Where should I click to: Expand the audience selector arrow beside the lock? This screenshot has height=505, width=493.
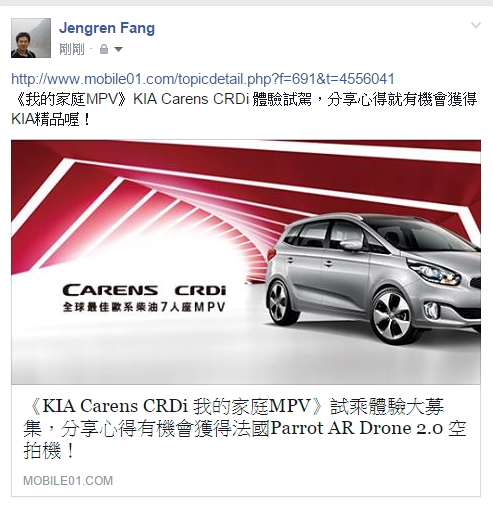[x=118, y=50]
